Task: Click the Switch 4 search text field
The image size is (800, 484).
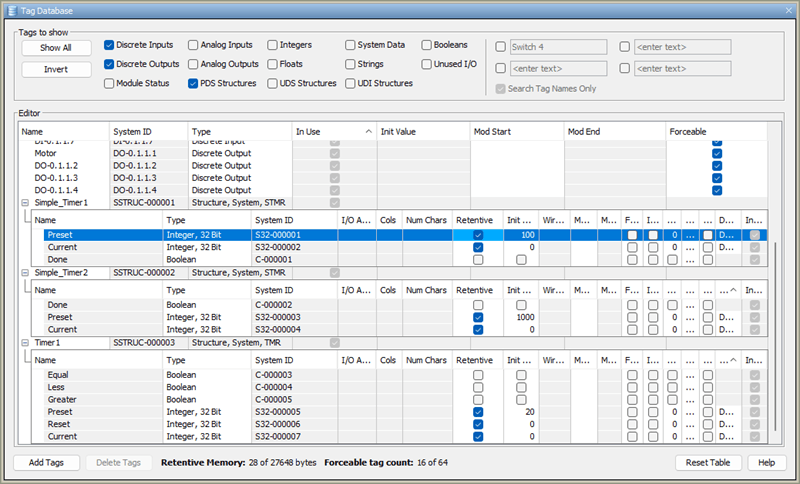Action: (x=558, y=47)
